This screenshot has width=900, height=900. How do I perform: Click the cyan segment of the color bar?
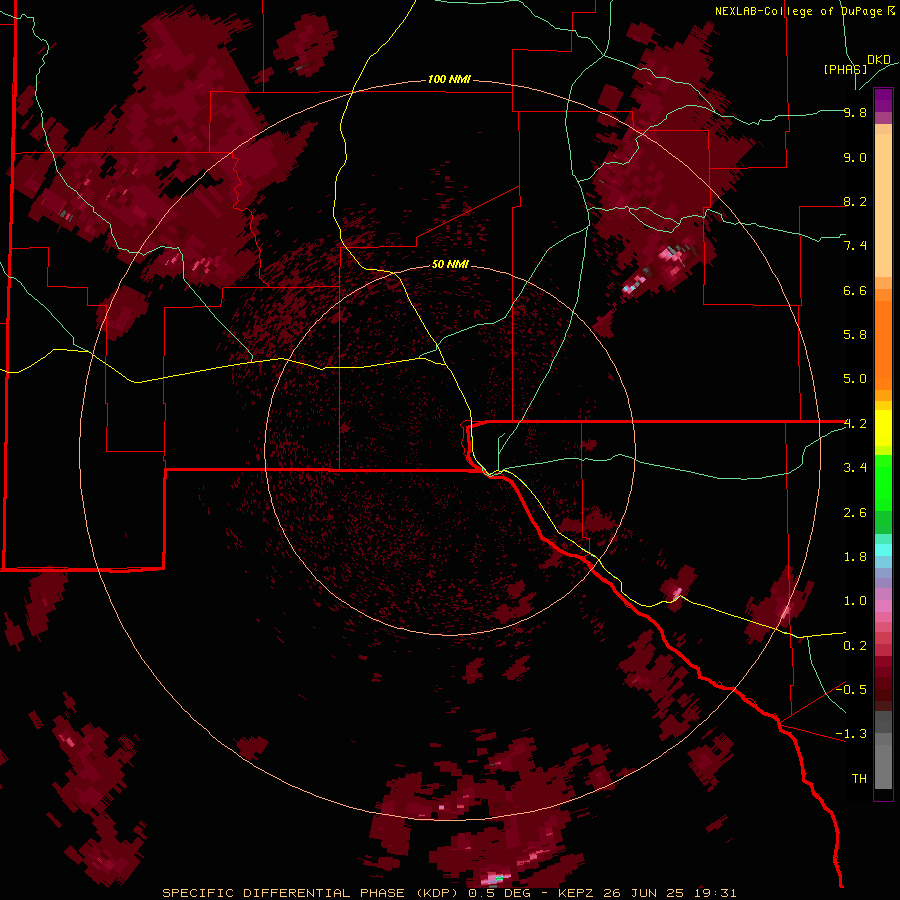pyautogui.click(x=883, y=549)
